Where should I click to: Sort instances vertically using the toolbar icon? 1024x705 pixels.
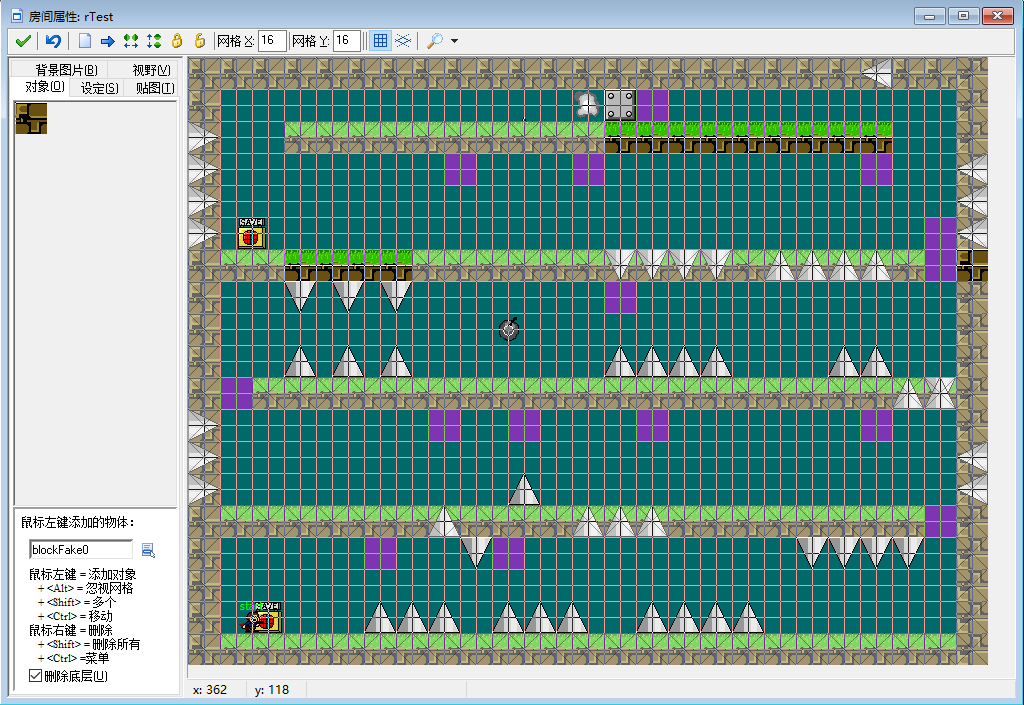point(154,41)
